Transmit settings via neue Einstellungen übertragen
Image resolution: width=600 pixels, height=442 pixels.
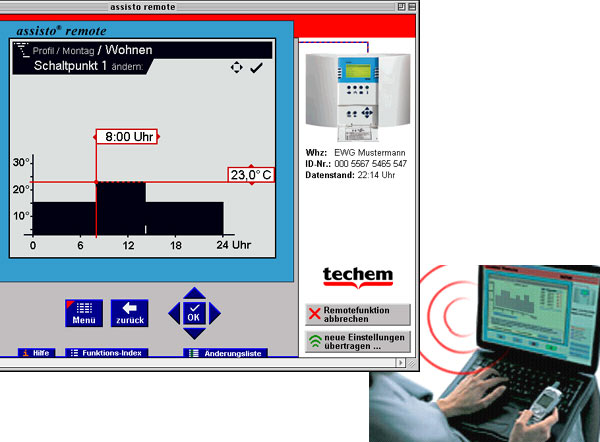coord(358,342)
